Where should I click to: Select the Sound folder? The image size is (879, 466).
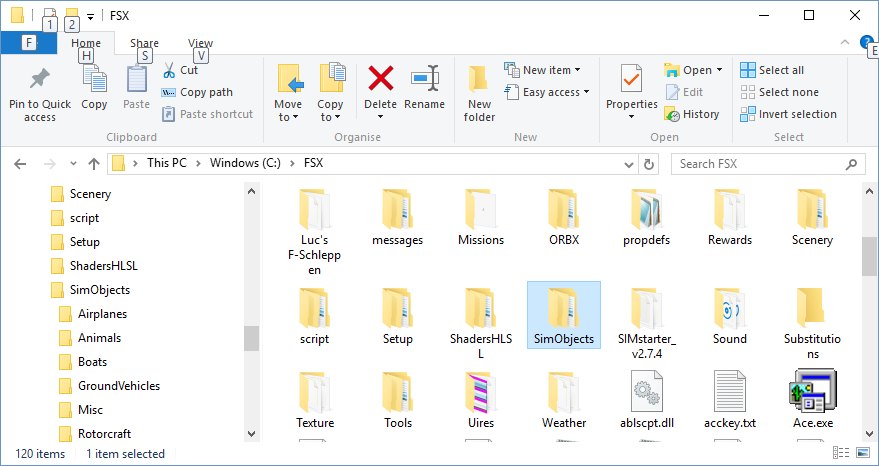pos(729,316)
